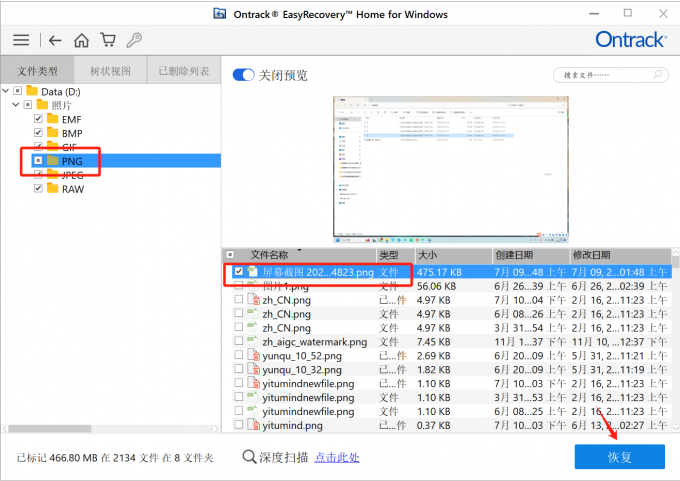The width and height of the screenshot is (680, 481).
Task: Open the hamburger menu icon
Action: click(x=21, y=40)
